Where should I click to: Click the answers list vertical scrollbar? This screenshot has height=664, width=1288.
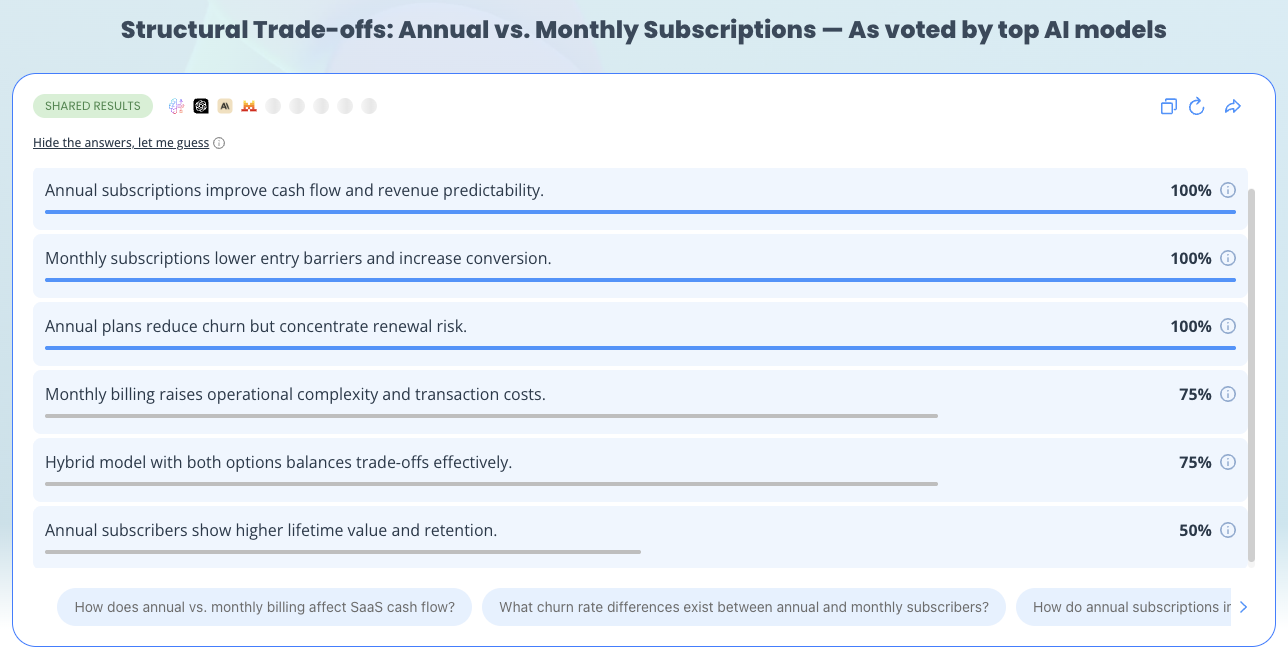pyautogui.click(x=1251, y=375)
